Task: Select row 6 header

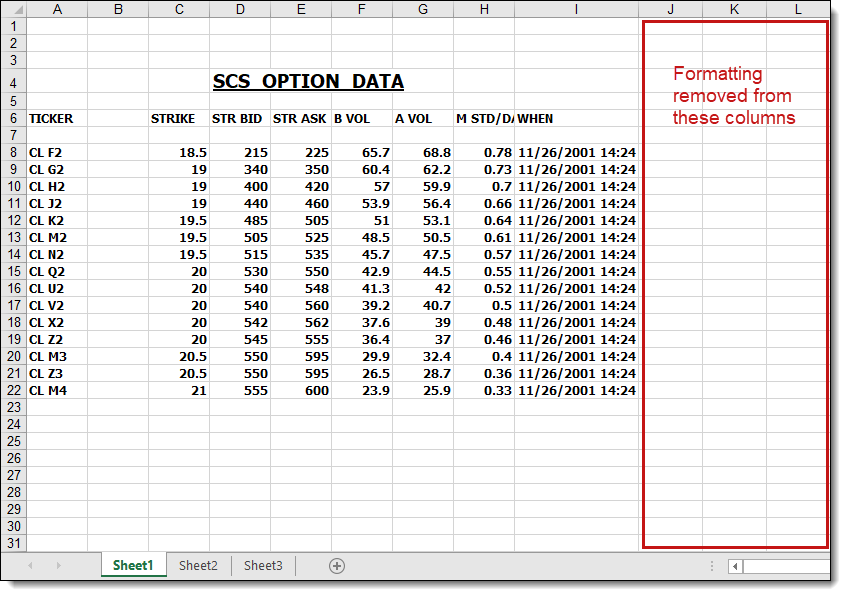Action: 13,118
